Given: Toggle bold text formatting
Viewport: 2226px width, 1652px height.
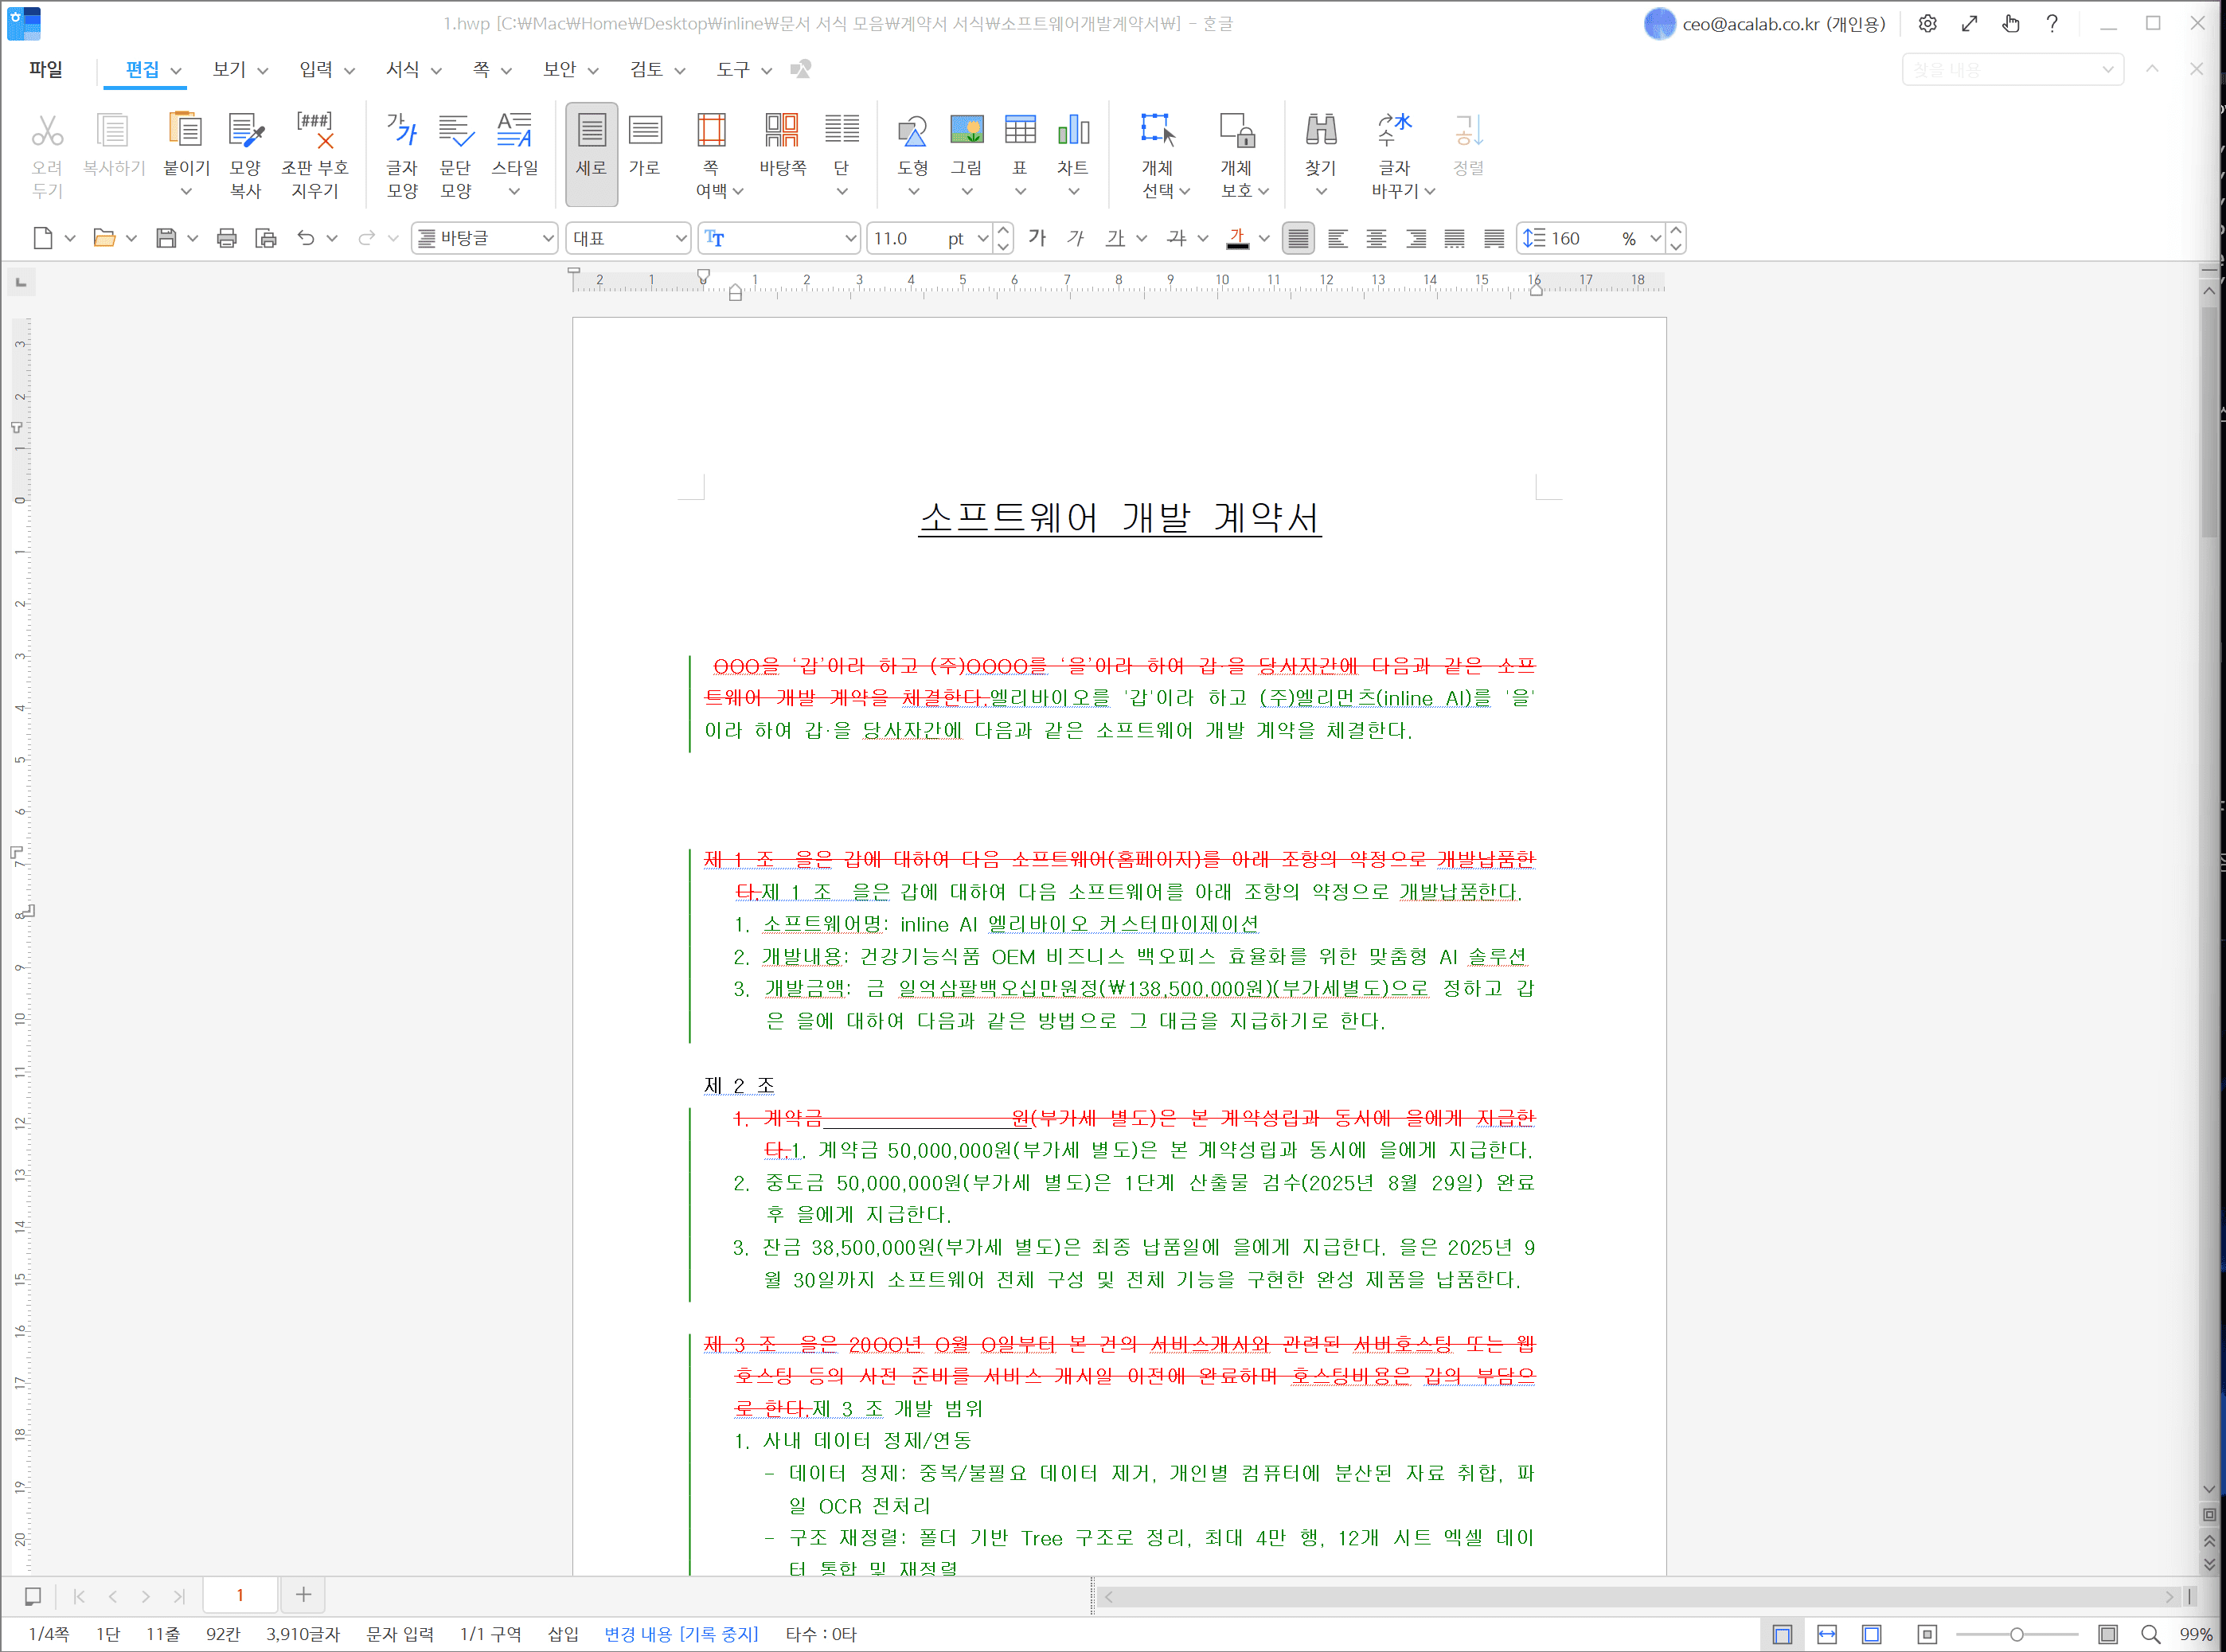Looking at the screenshot, I should pos(1037,238).
